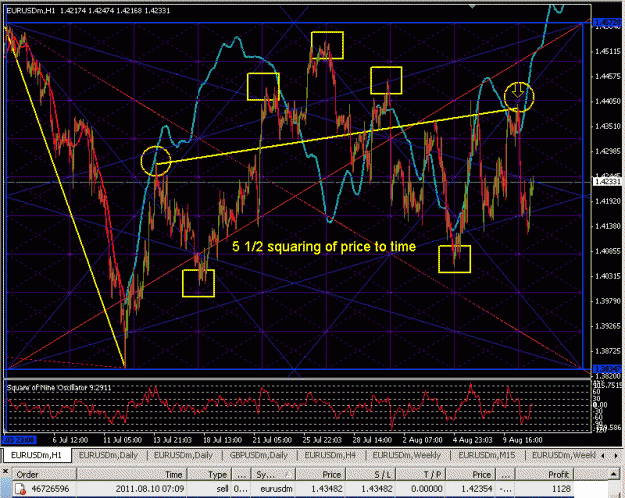Screen dimensions: 625x498
Task: Click the current price label 1.42331 on axis
Action: point(607,182)
